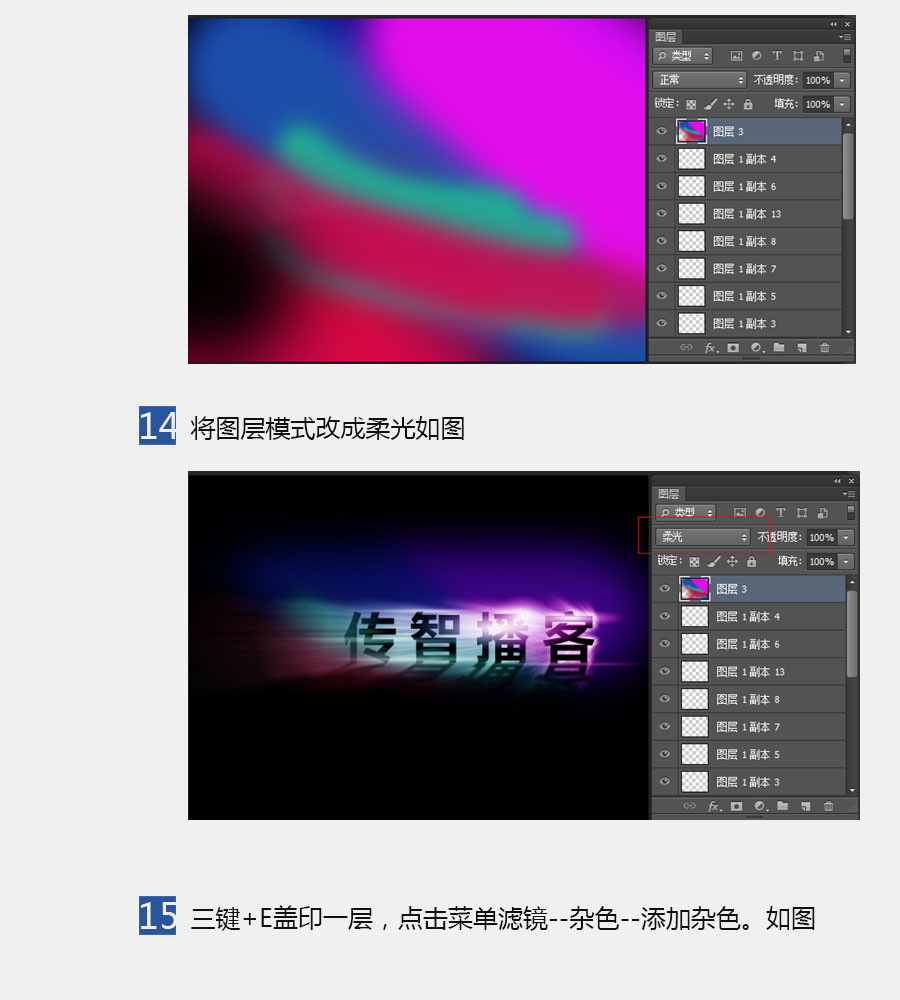The width and height of the screenshot is (900, 1000).
Task: Add layer mask using upper Layers panel icon
Action: click(733, 348)
